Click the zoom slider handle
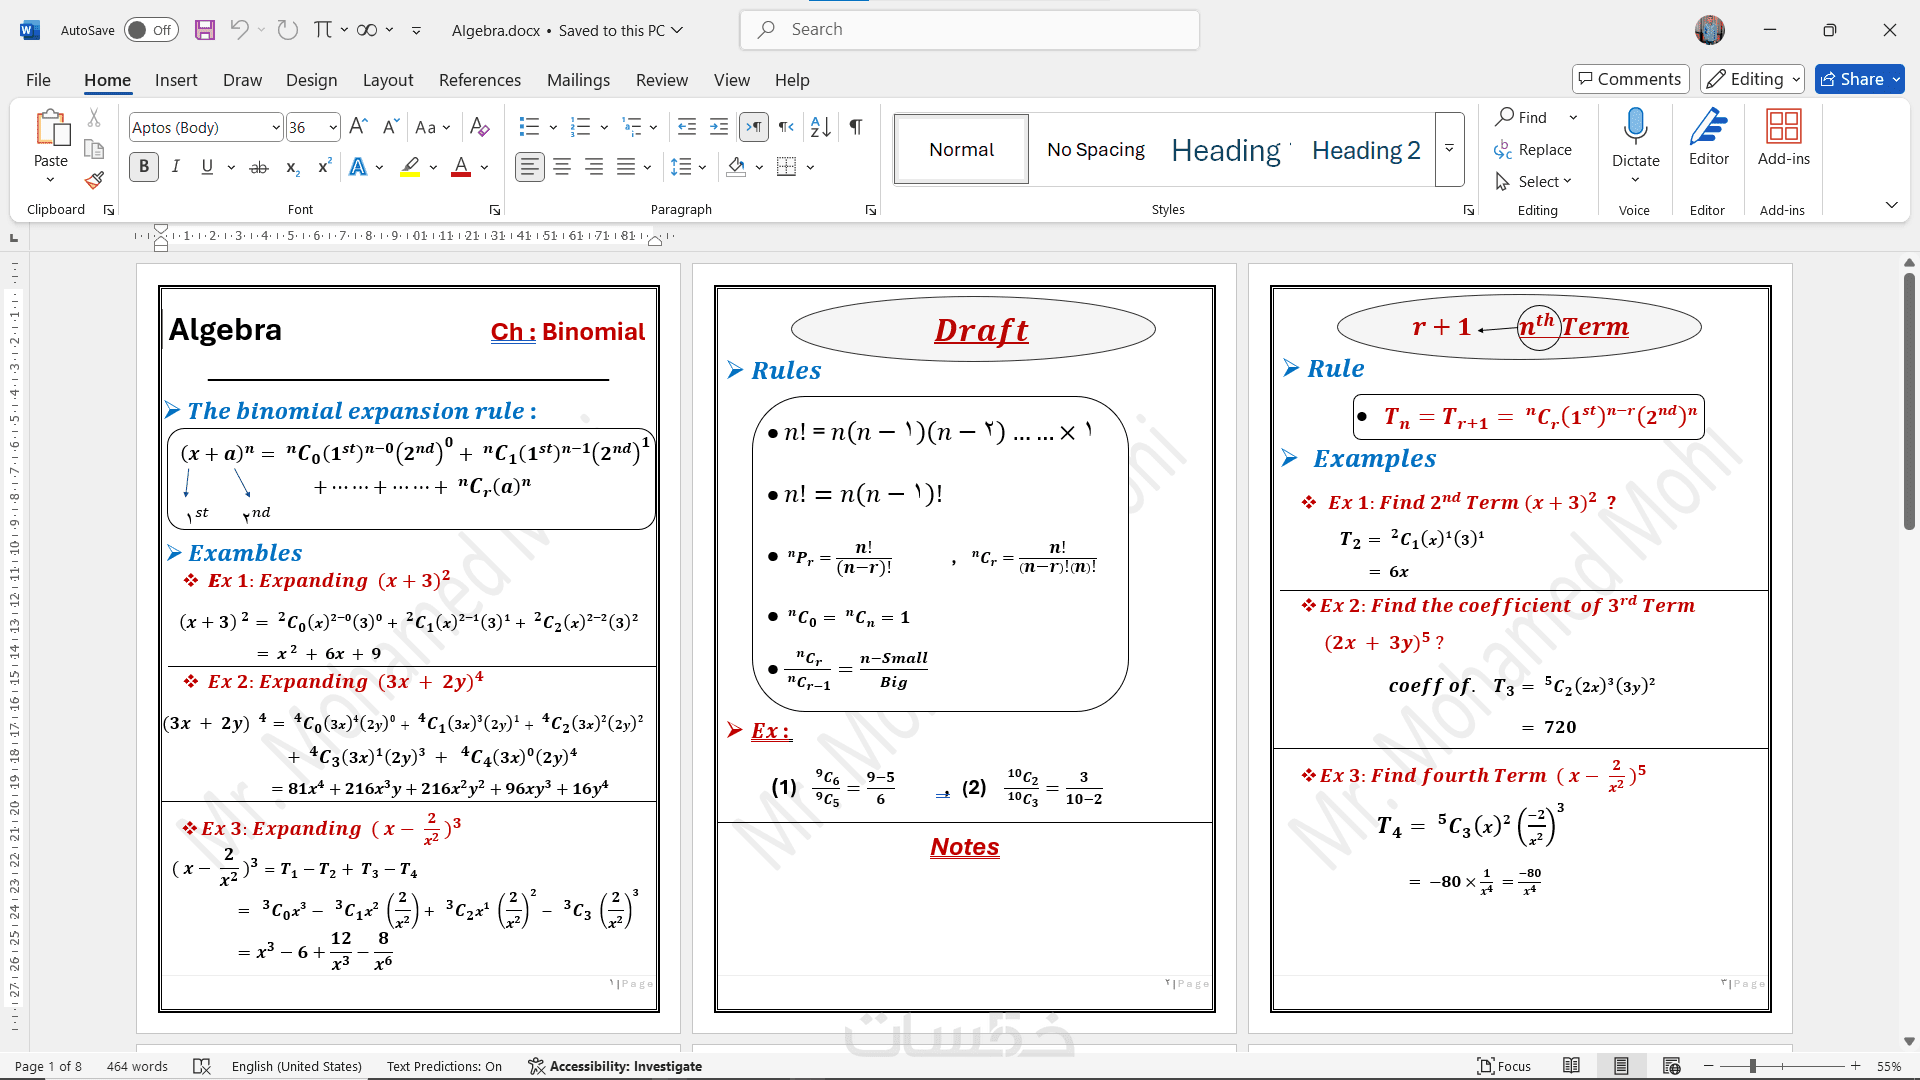Image resolution: width=1920 pixels, height=1080 pixels. [1752, 1066]
